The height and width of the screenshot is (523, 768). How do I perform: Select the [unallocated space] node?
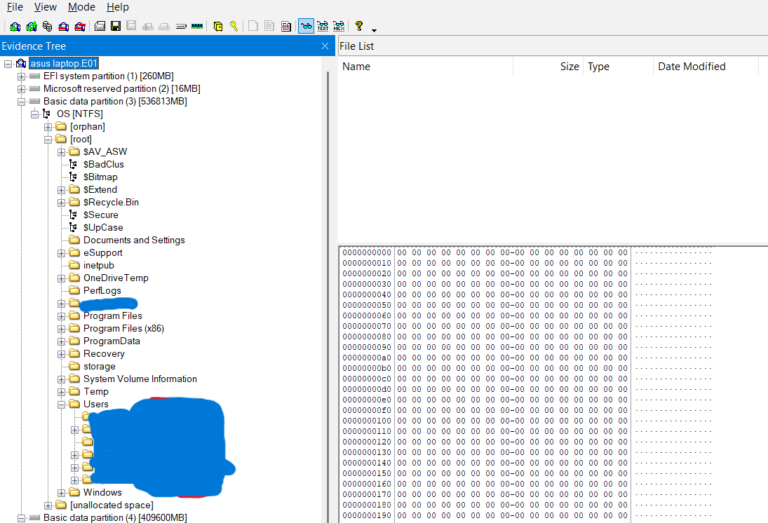(x=112, y=505)
